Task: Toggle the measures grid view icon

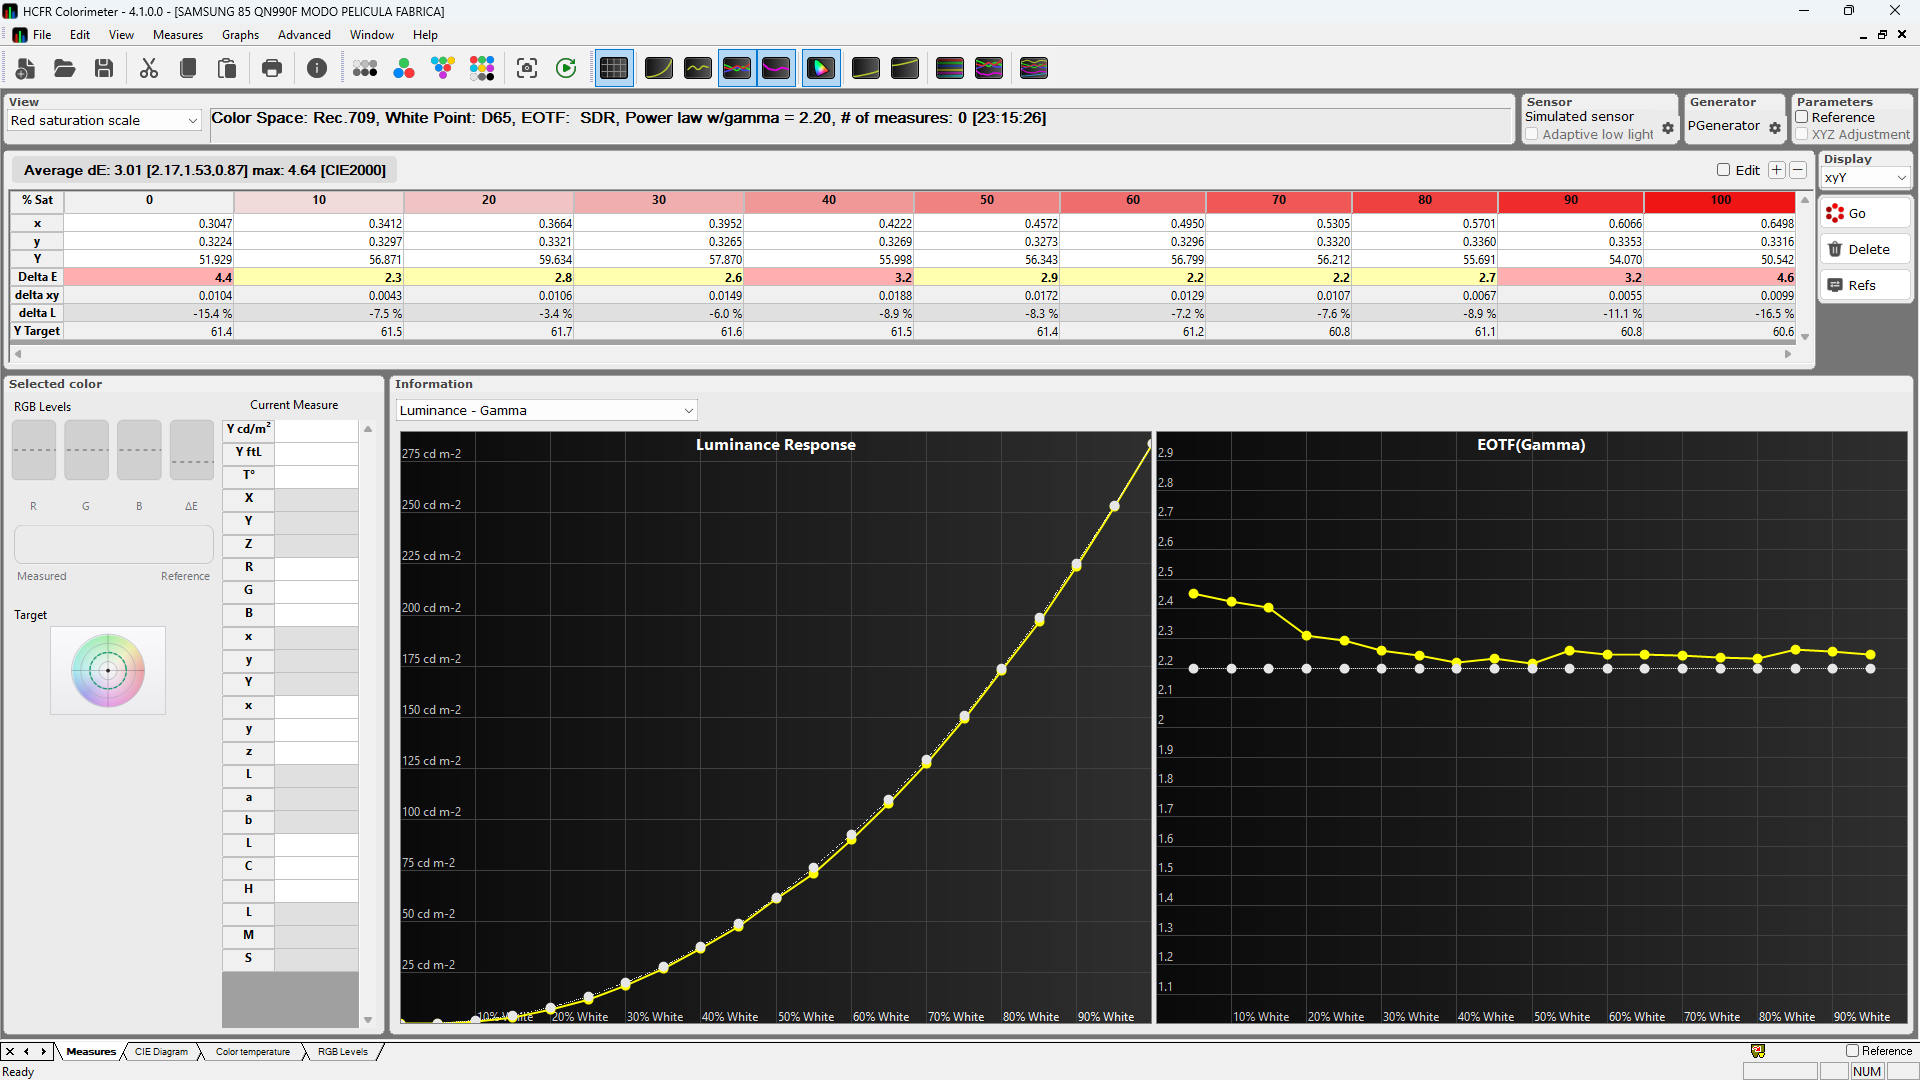Action: [x=614, y=68]
